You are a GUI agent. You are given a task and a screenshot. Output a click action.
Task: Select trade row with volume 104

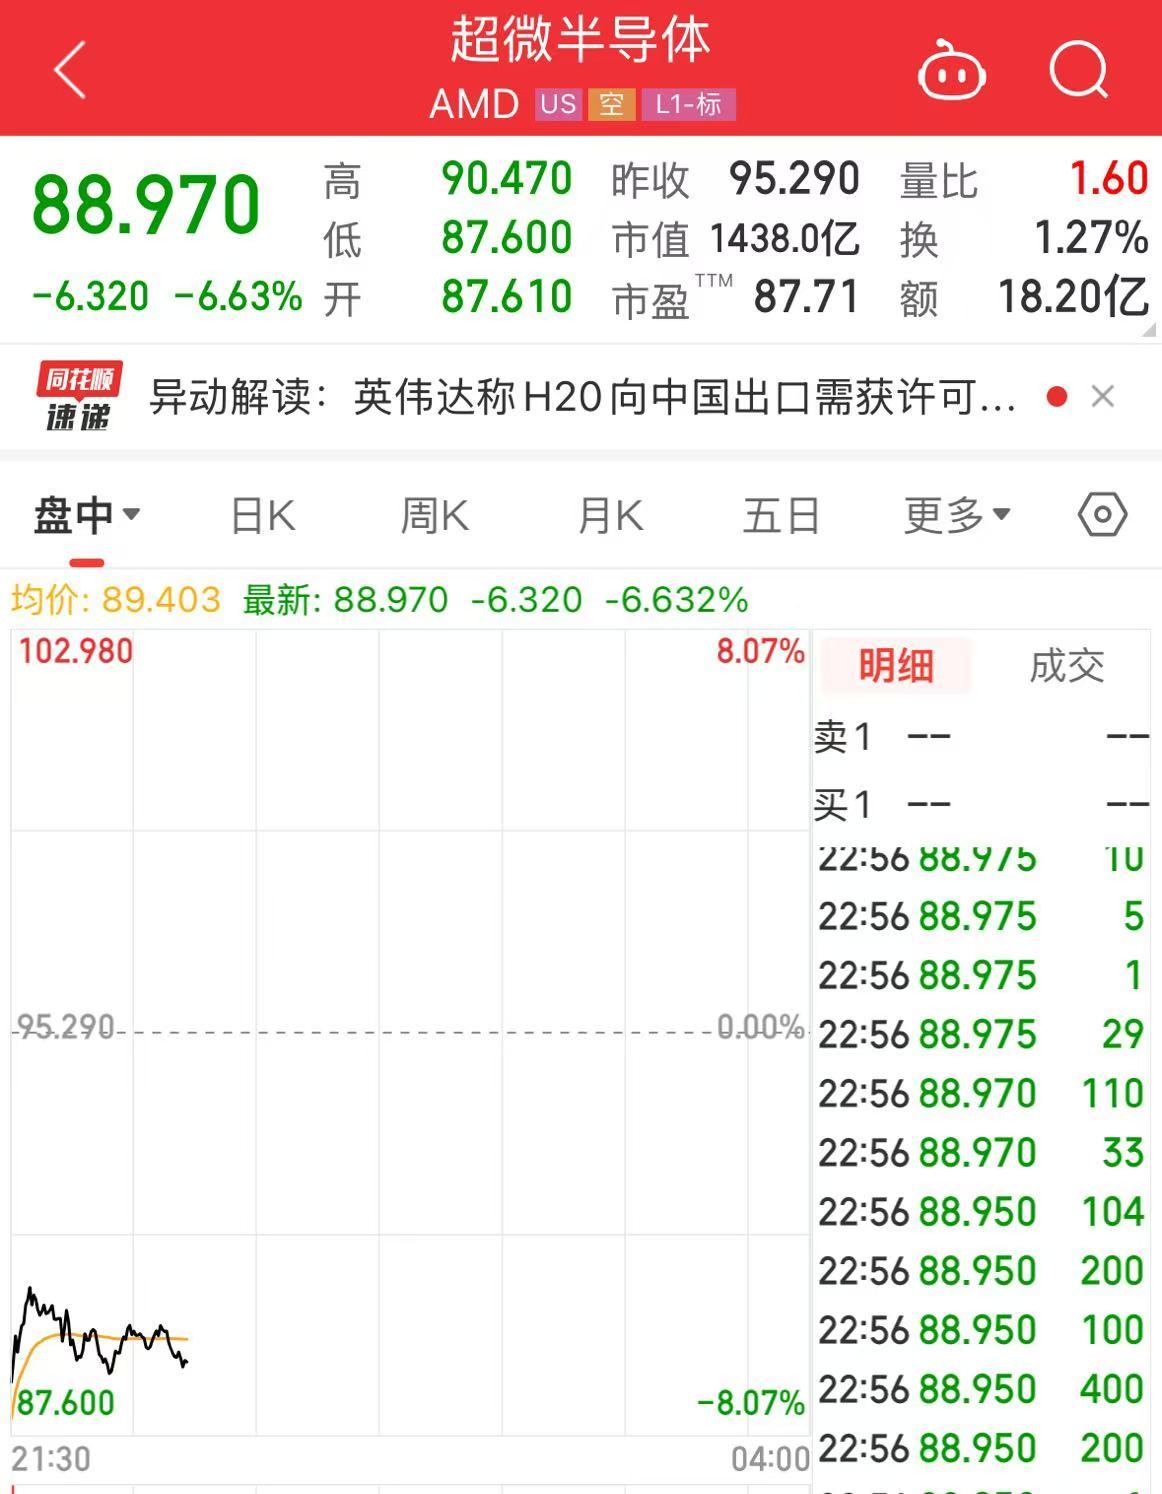point(982,1211)
